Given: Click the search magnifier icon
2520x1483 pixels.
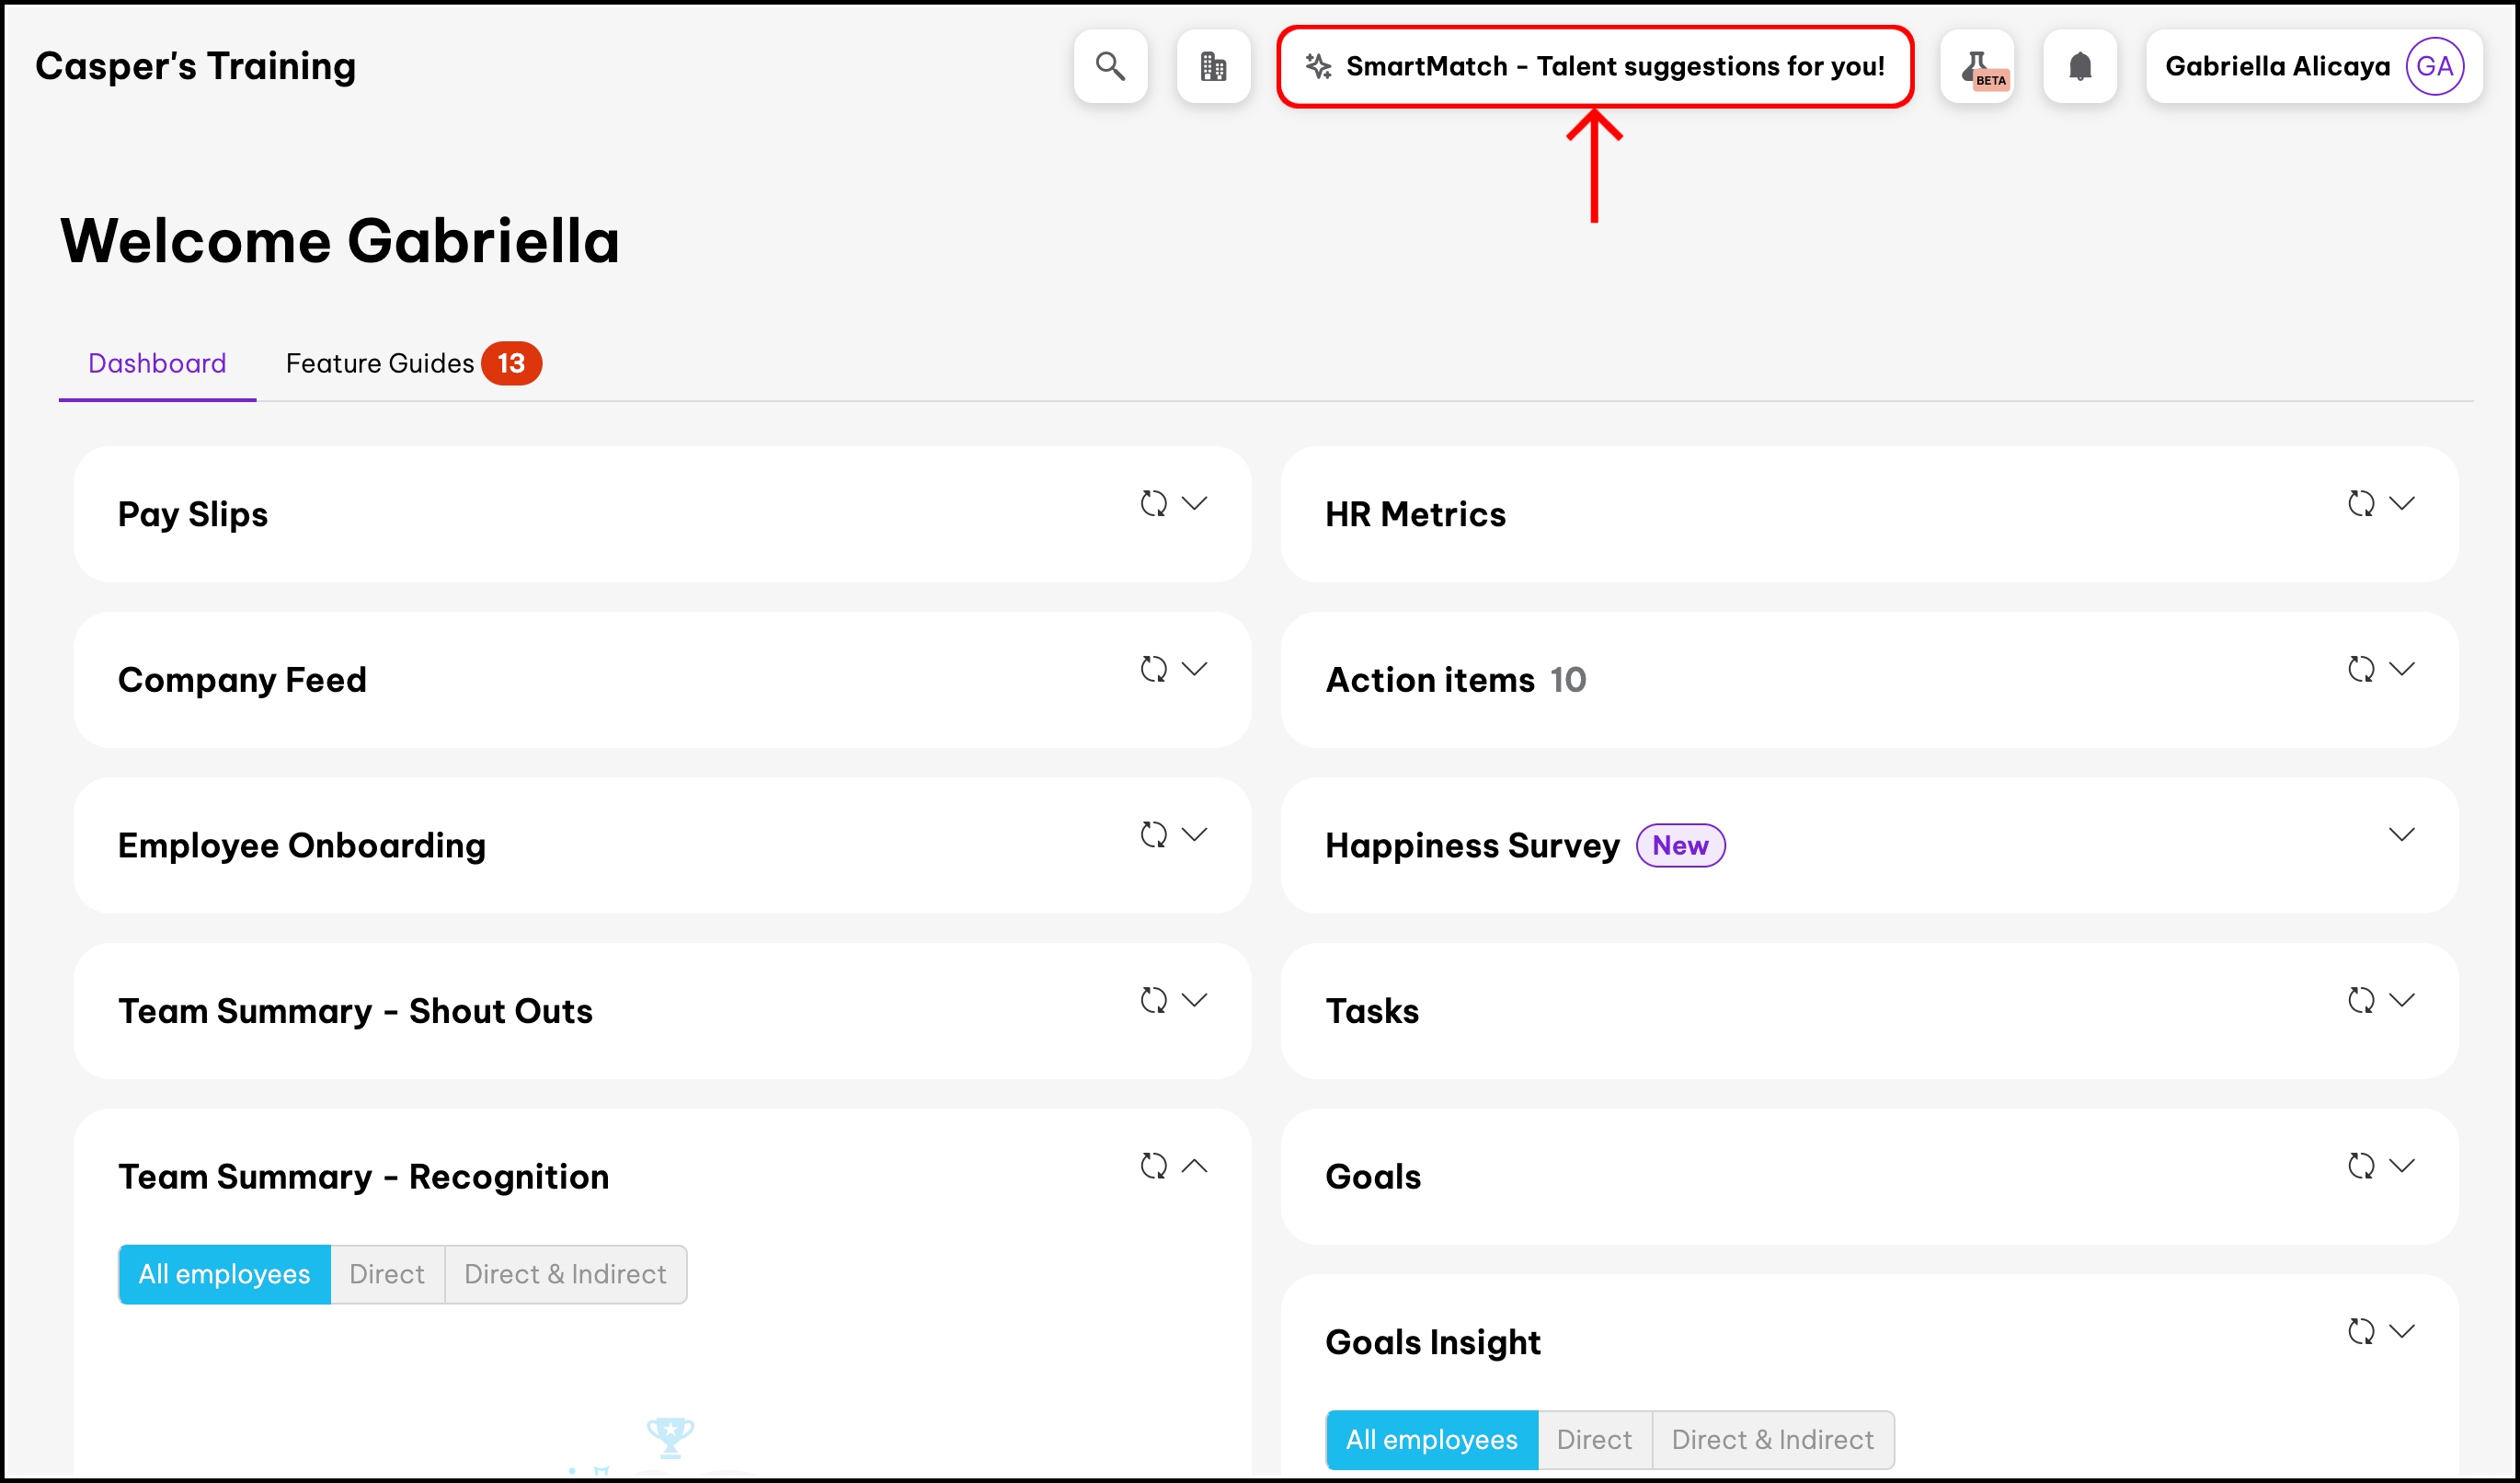Looking at the screenshot, I should click(x=1110, y=66).
